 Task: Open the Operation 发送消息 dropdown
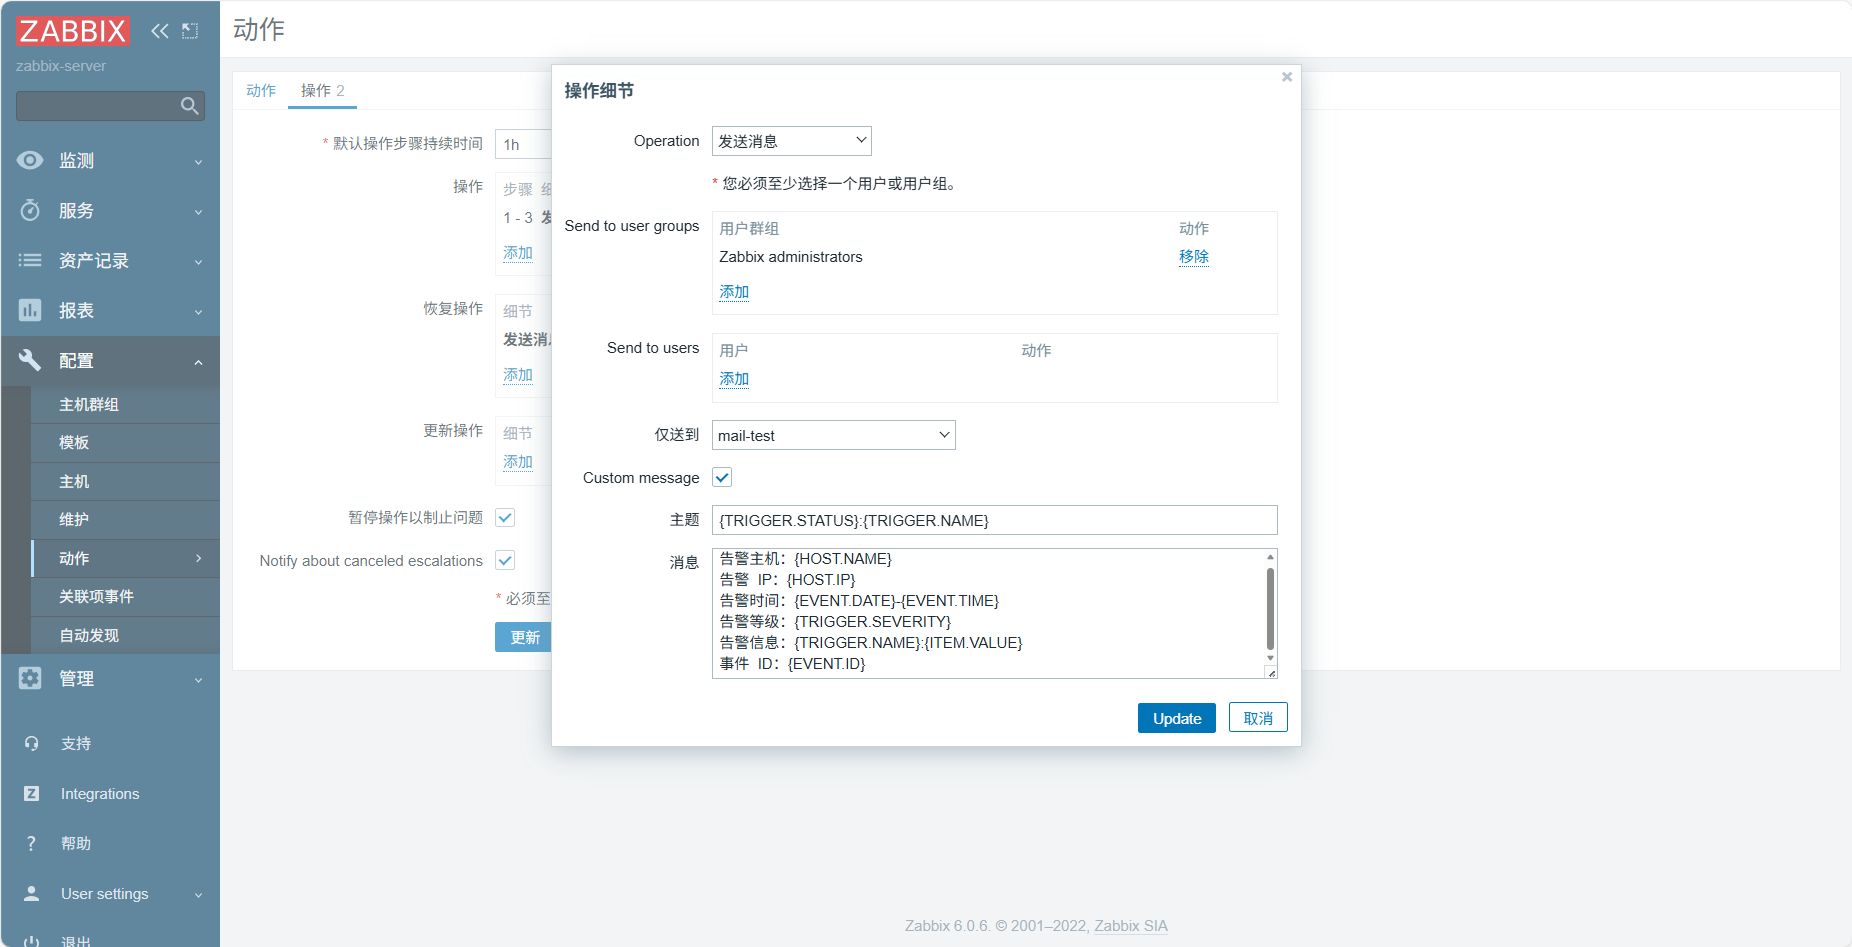point(791,141)
